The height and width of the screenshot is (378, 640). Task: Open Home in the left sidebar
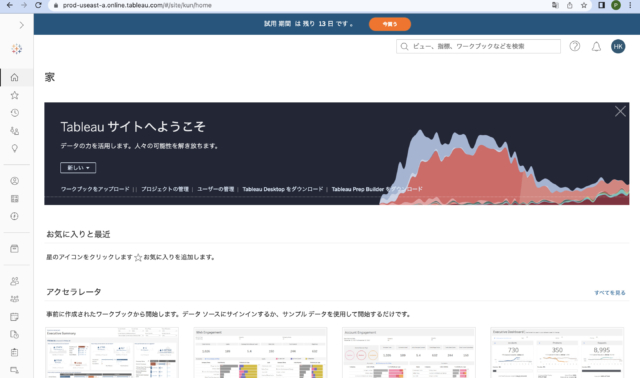coord(15,78)
